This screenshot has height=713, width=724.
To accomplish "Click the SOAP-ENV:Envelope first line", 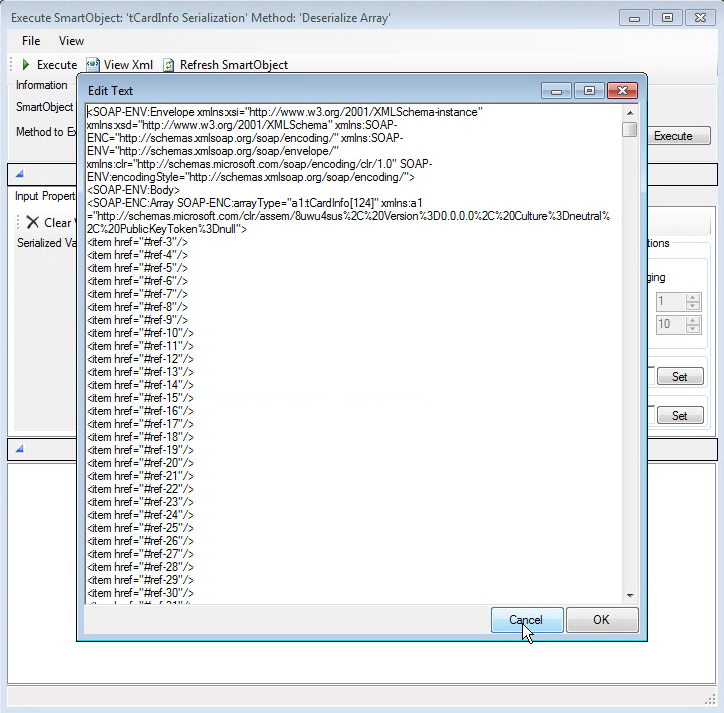I will 285,112.
